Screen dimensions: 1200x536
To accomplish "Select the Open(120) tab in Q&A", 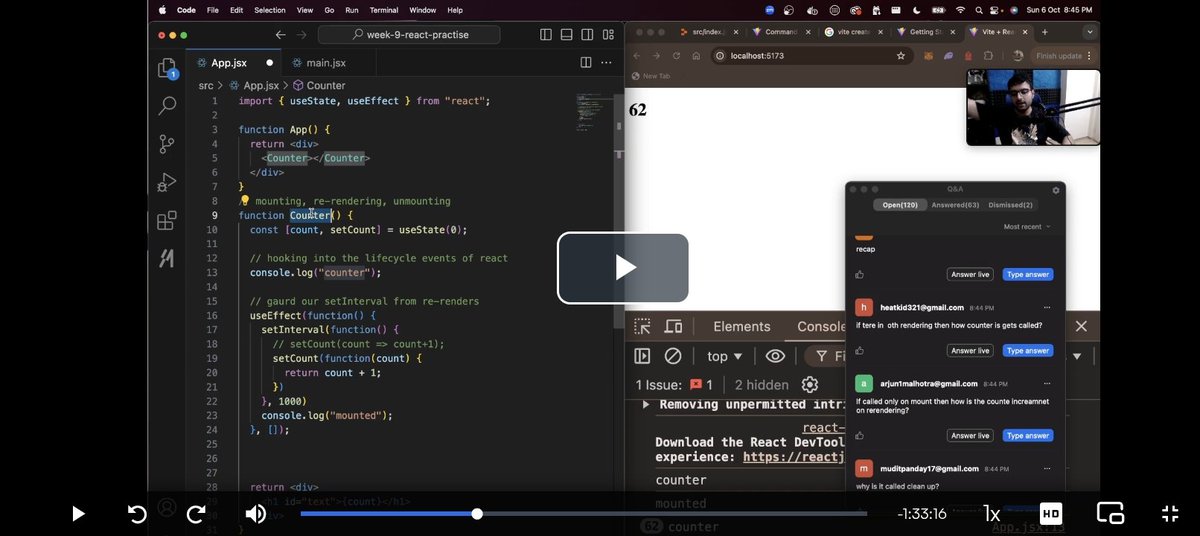I will tap(900, 205).
